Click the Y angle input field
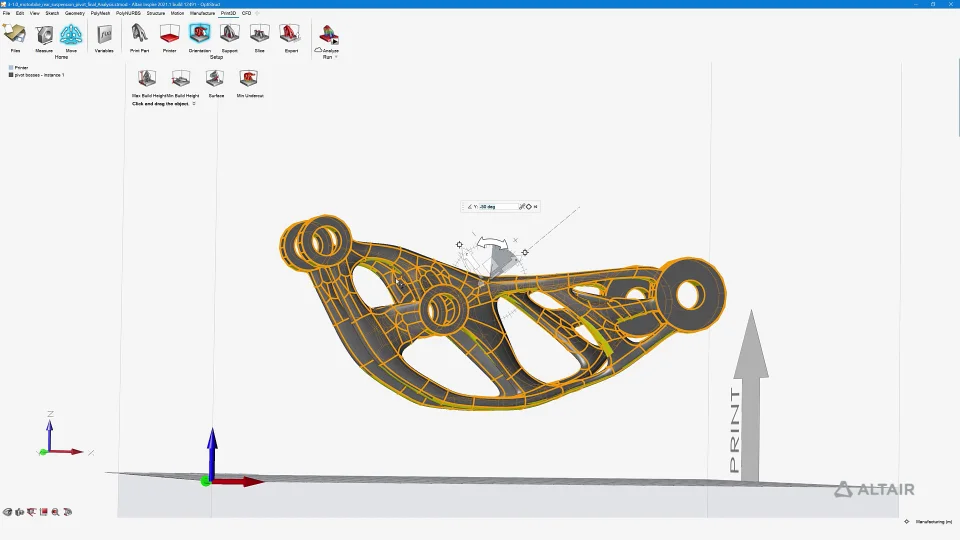Image resolution: width=960 pixels, height=540 pixels. click(498, 207)
